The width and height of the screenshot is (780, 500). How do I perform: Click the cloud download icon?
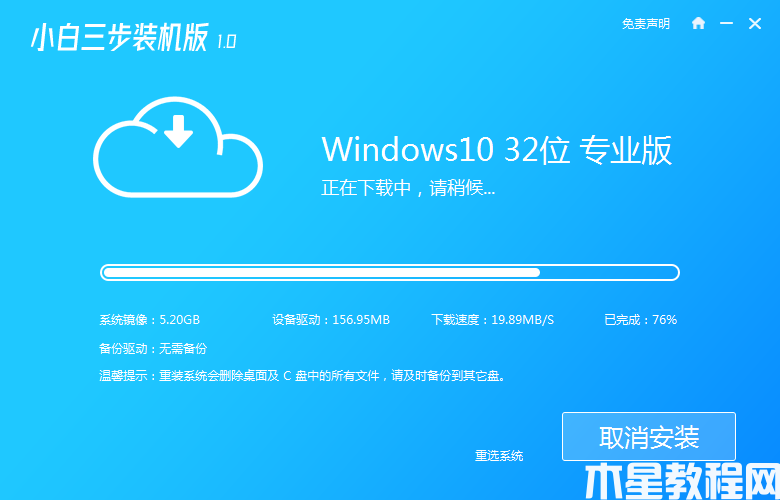click(178, 147)
